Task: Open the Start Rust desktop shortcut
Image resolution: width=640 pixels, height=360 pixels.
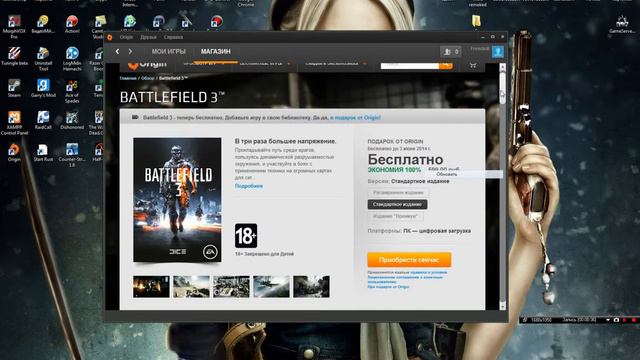Action: coord(43,152)
